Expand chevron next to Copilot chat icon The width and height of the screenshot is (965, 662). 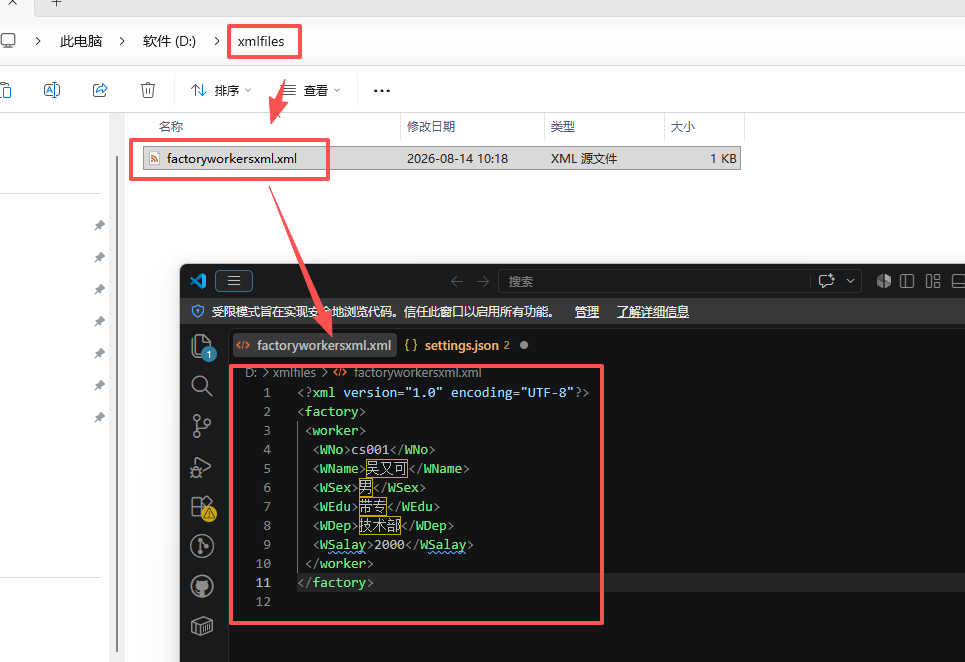tap(850, 281)
